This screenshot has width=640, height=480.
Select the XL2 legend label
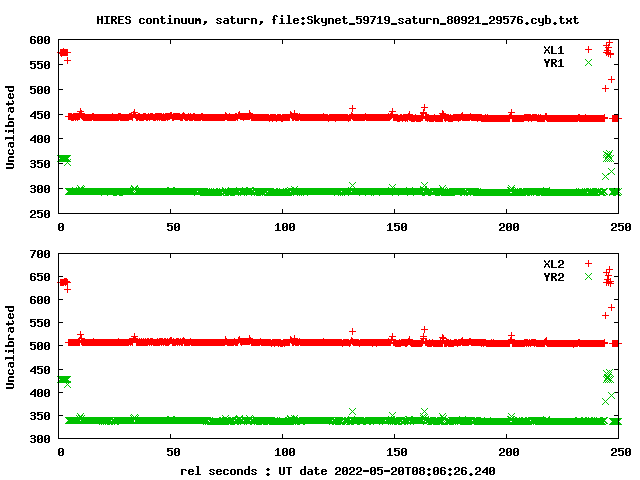coord(553,264)
